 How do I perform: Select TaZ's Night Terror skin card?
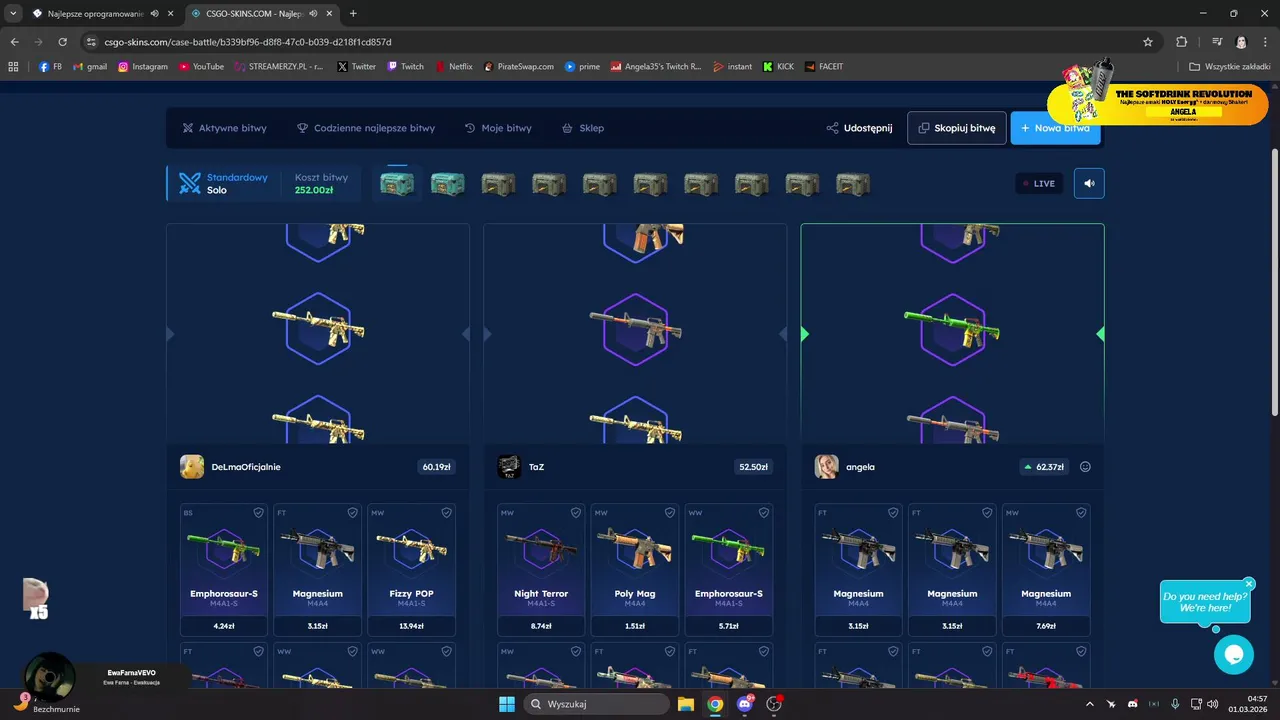[541, 570]
